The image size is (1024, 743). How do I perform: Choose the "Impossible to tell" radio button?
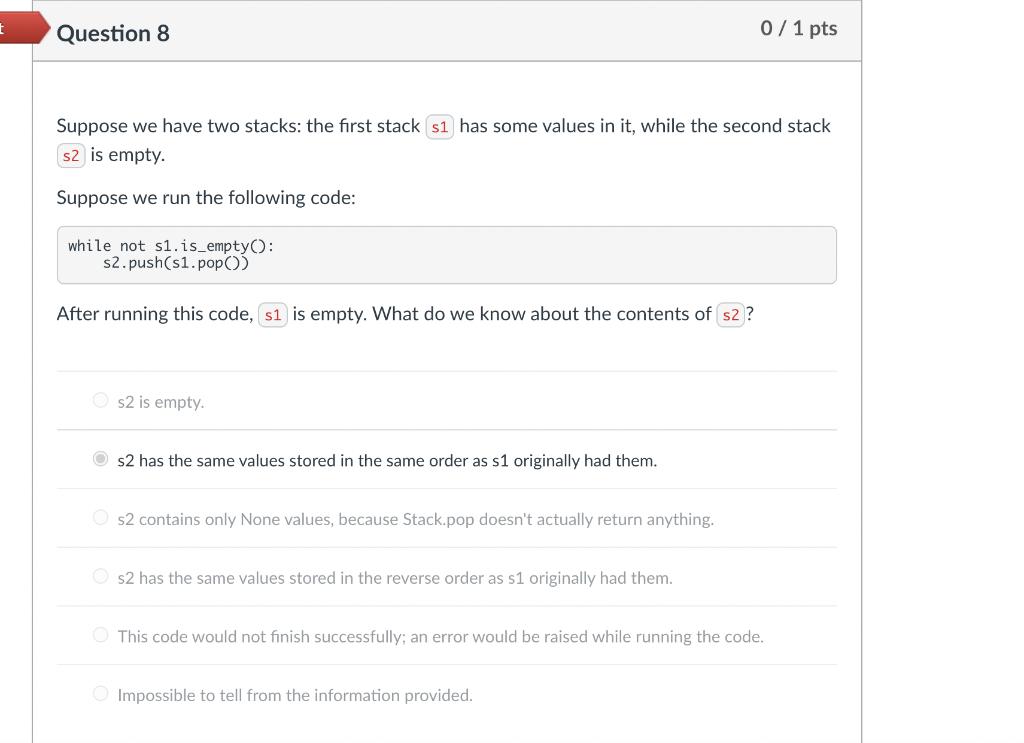pyautogui.click(x=100, y=694)
